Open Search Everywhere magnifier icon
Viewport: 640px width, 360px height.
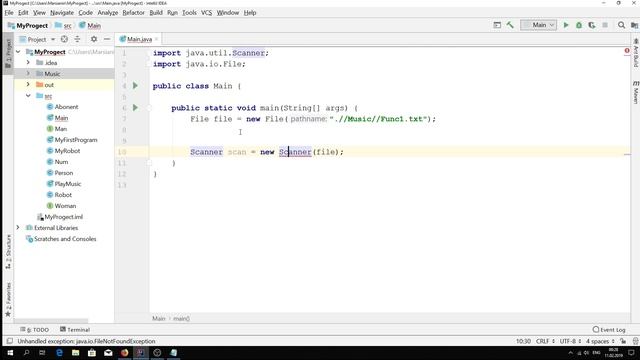pyautogui.click(x=621, y=25)
